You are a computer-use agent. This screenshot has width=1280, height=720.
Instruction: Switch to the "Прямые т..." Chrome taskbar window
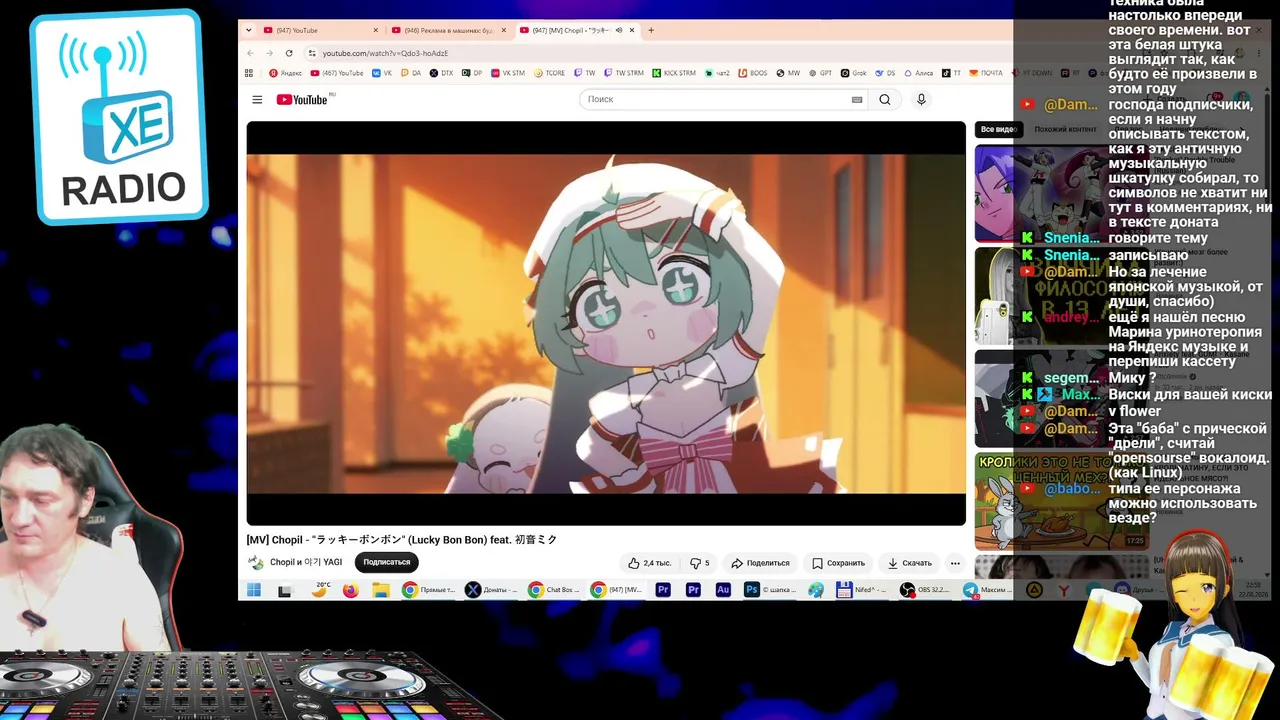tap(428, 590)
